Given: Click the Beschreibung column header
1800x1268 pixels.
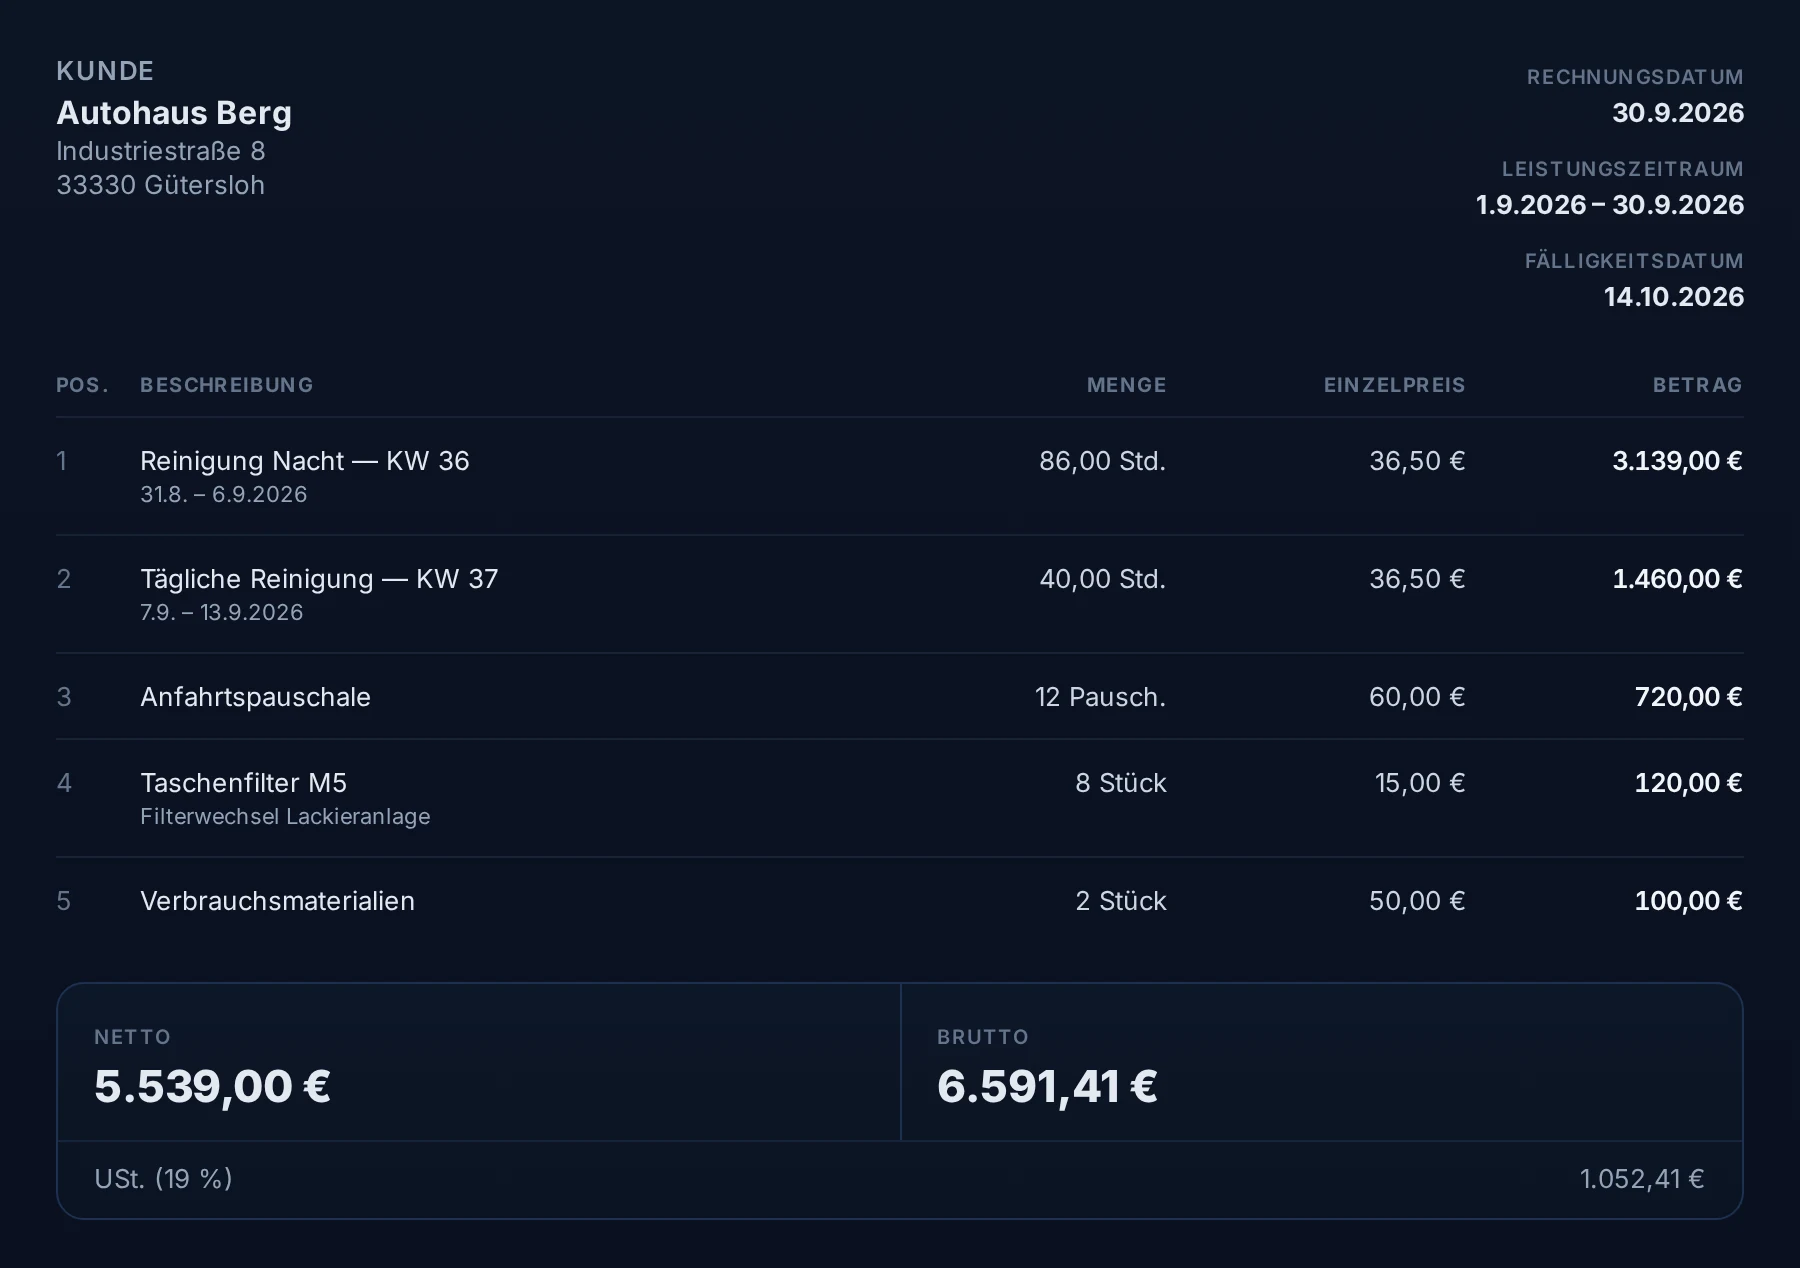Looking at the screenshot, I should [227, 385].
